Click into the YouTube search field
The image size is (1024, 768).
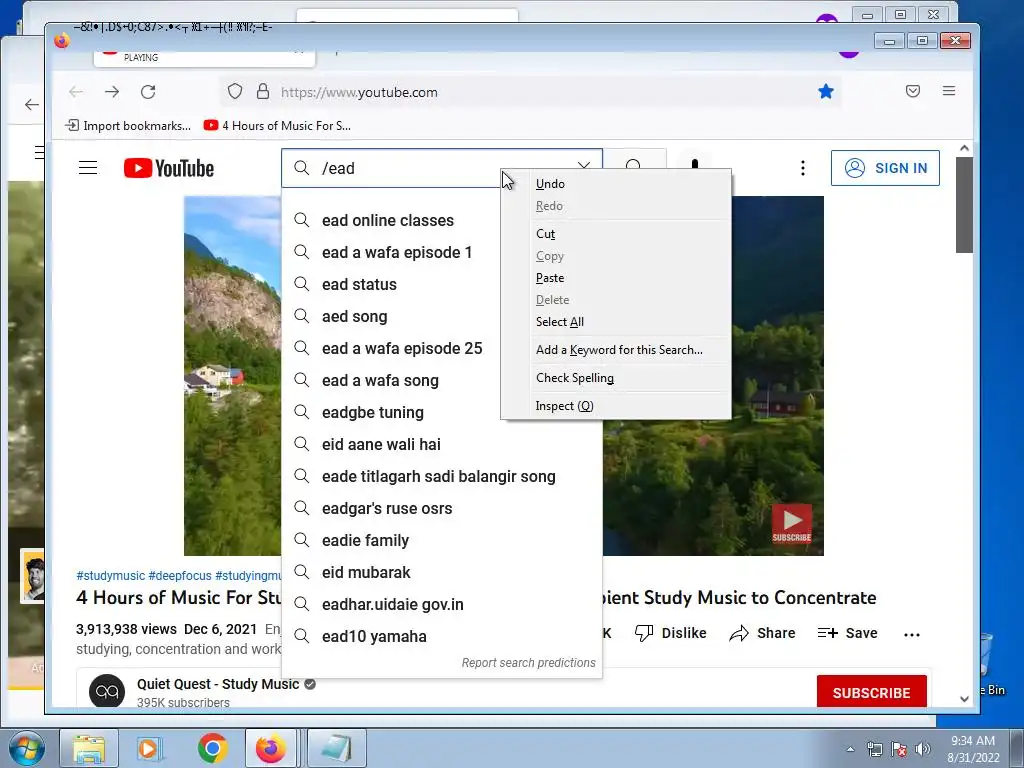[441, 168]
